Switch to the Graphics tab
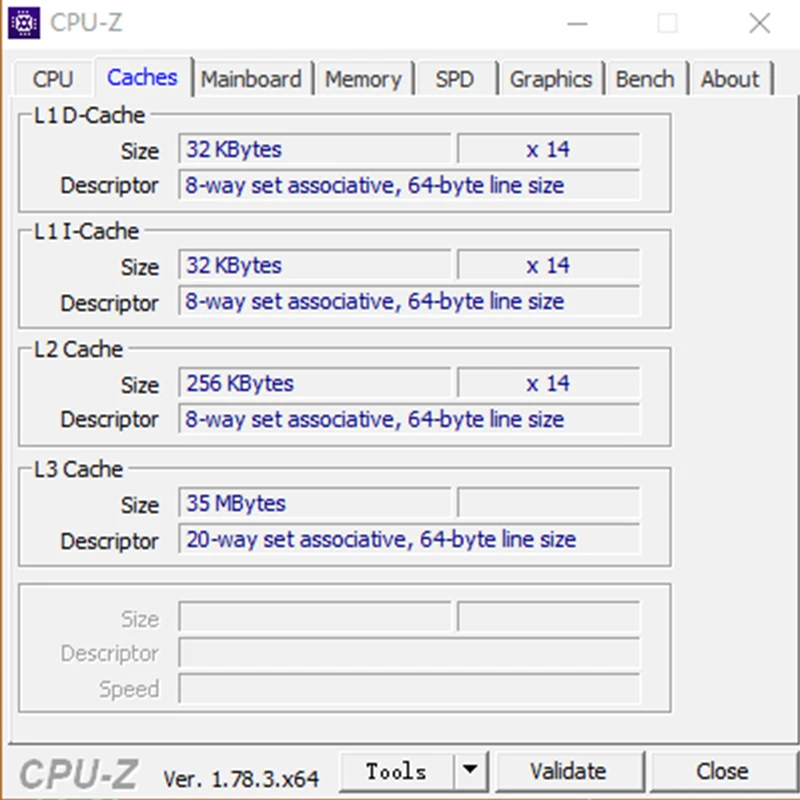Viewport: 800px width, 800px height. pos(551,79)
